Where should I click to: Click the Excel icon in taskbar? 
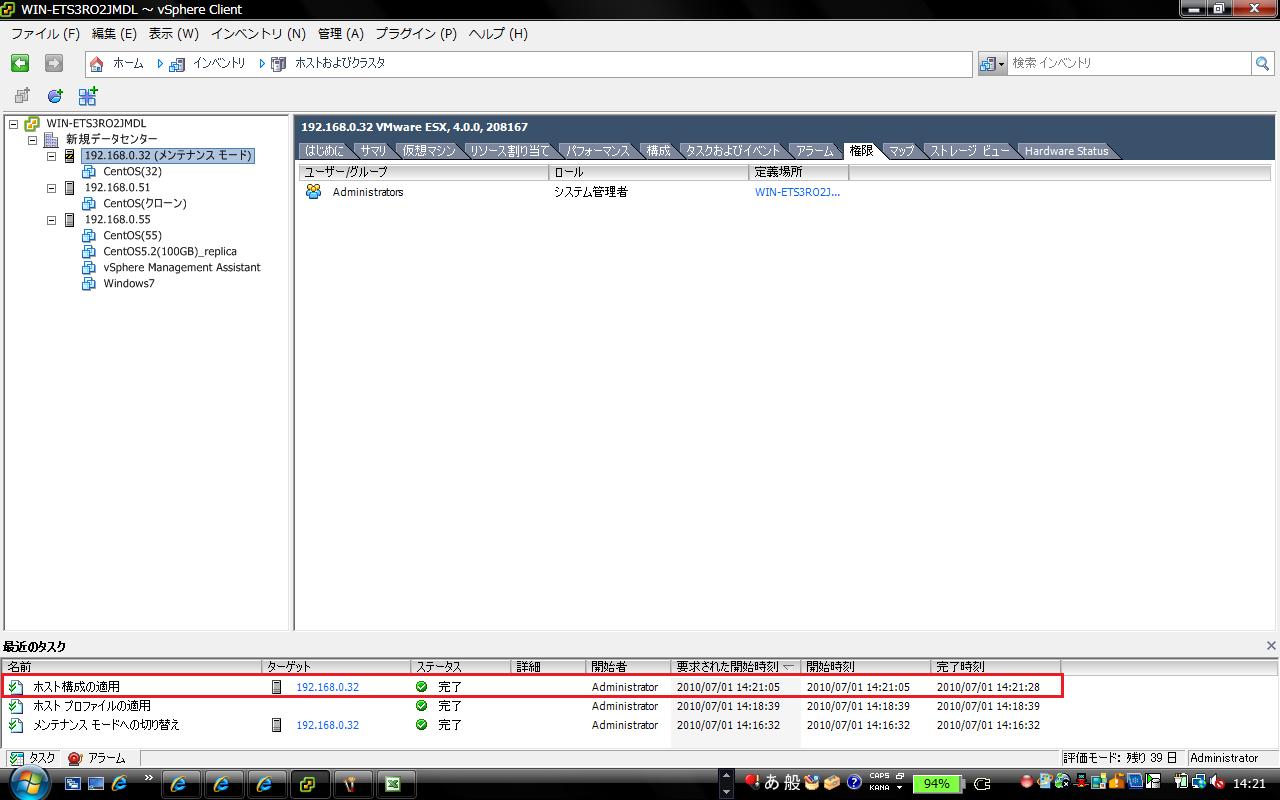394,784
